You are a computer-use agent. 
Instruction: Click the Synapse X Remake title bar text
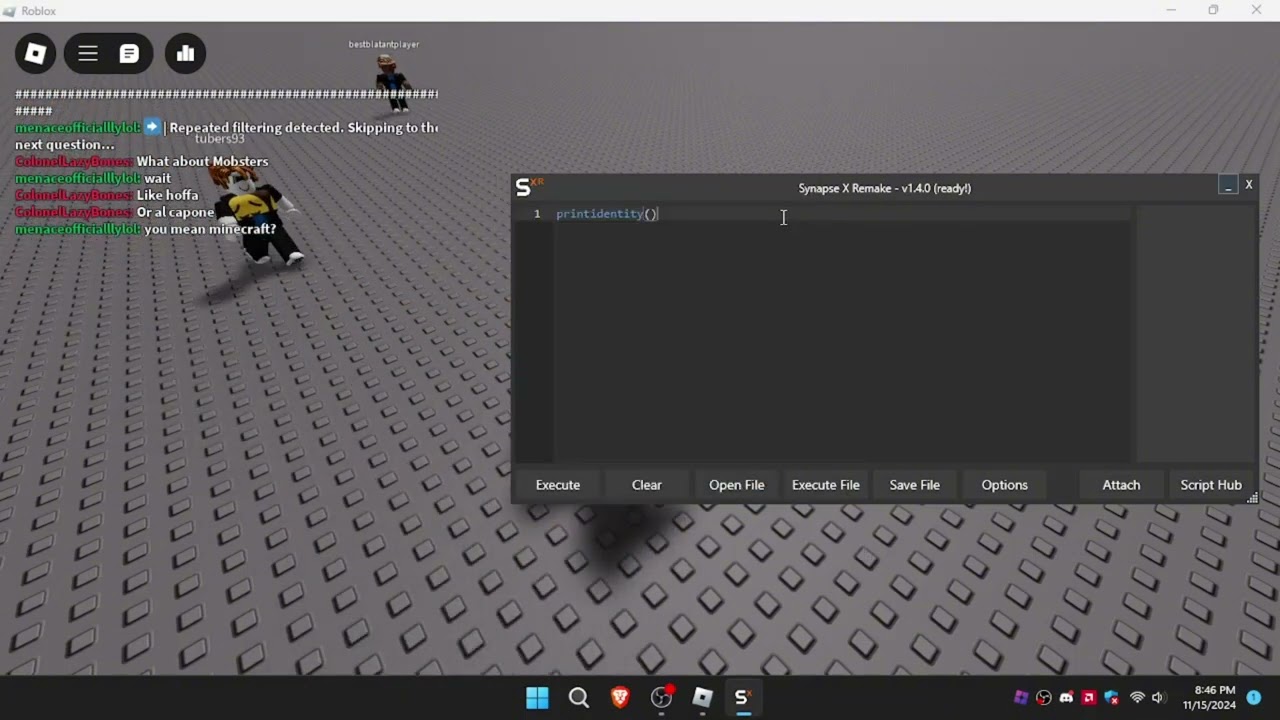coord(884,188)
